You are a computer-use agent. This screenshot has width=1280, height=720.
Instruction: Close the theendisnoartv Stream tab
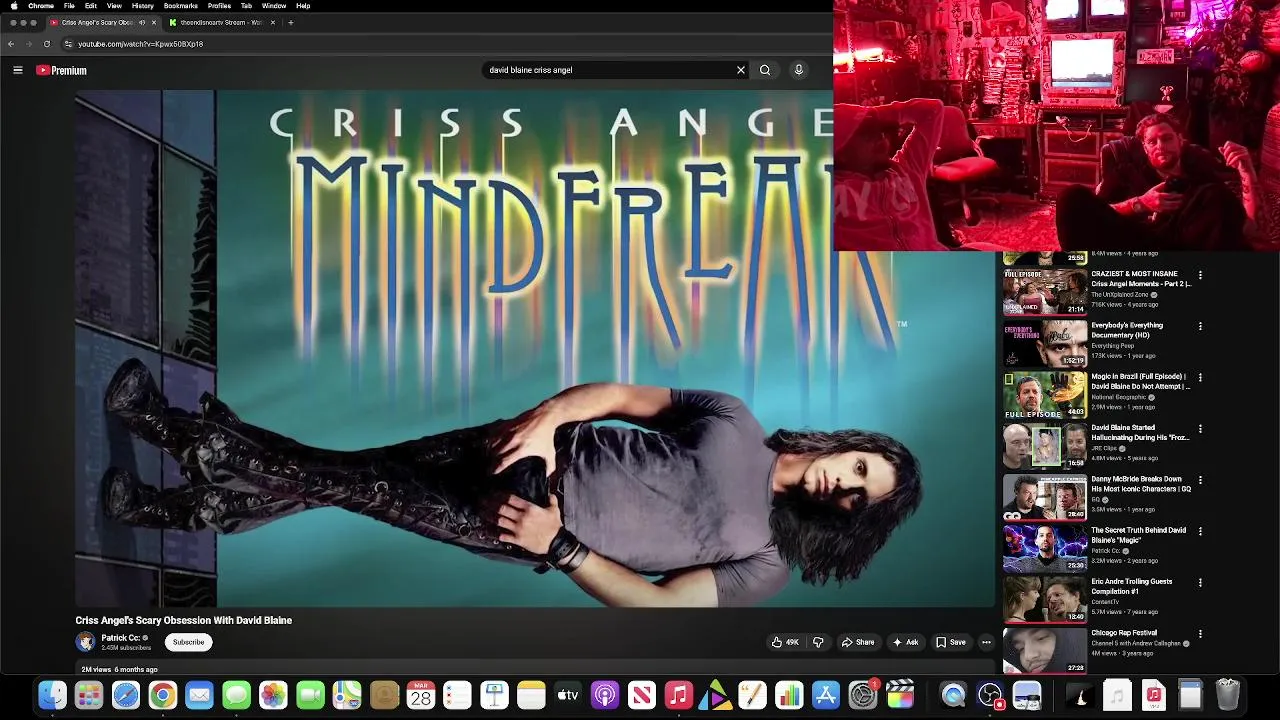click(273, 22)
